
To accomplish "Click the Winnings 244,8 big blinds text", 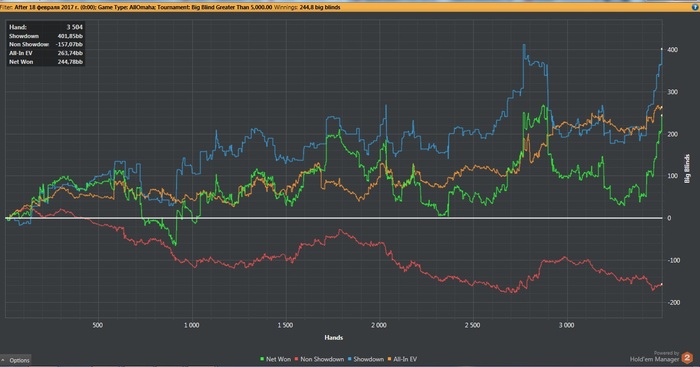I will (x=307, y=7).
